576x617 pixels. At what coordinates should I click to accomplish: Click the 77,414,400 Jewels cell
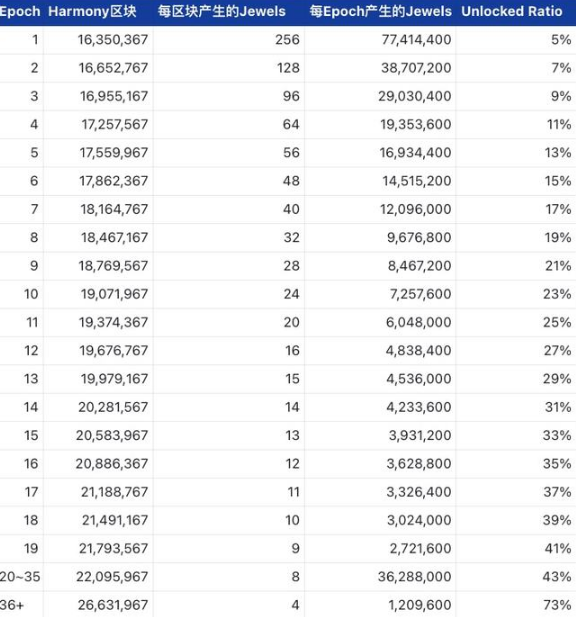click(417, 40)
